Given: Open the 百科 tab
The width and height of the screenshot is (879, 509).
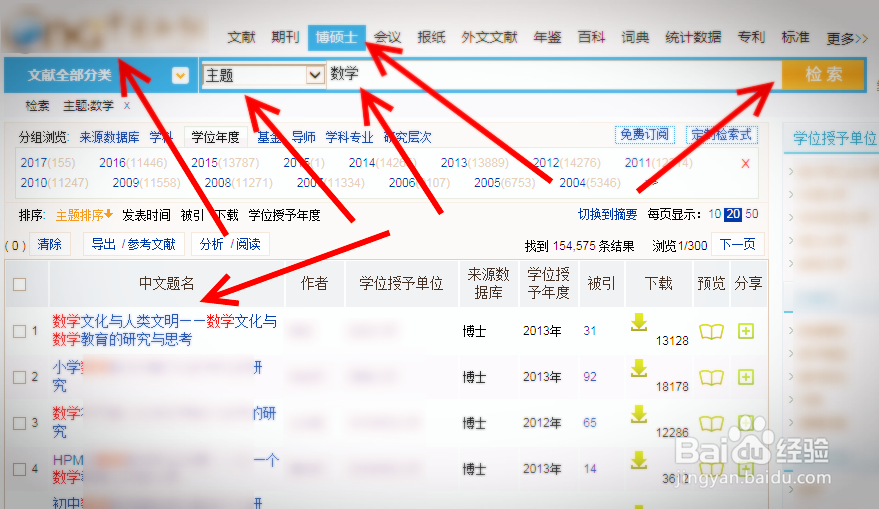Looking at the screenshot, I should [591, 37].
